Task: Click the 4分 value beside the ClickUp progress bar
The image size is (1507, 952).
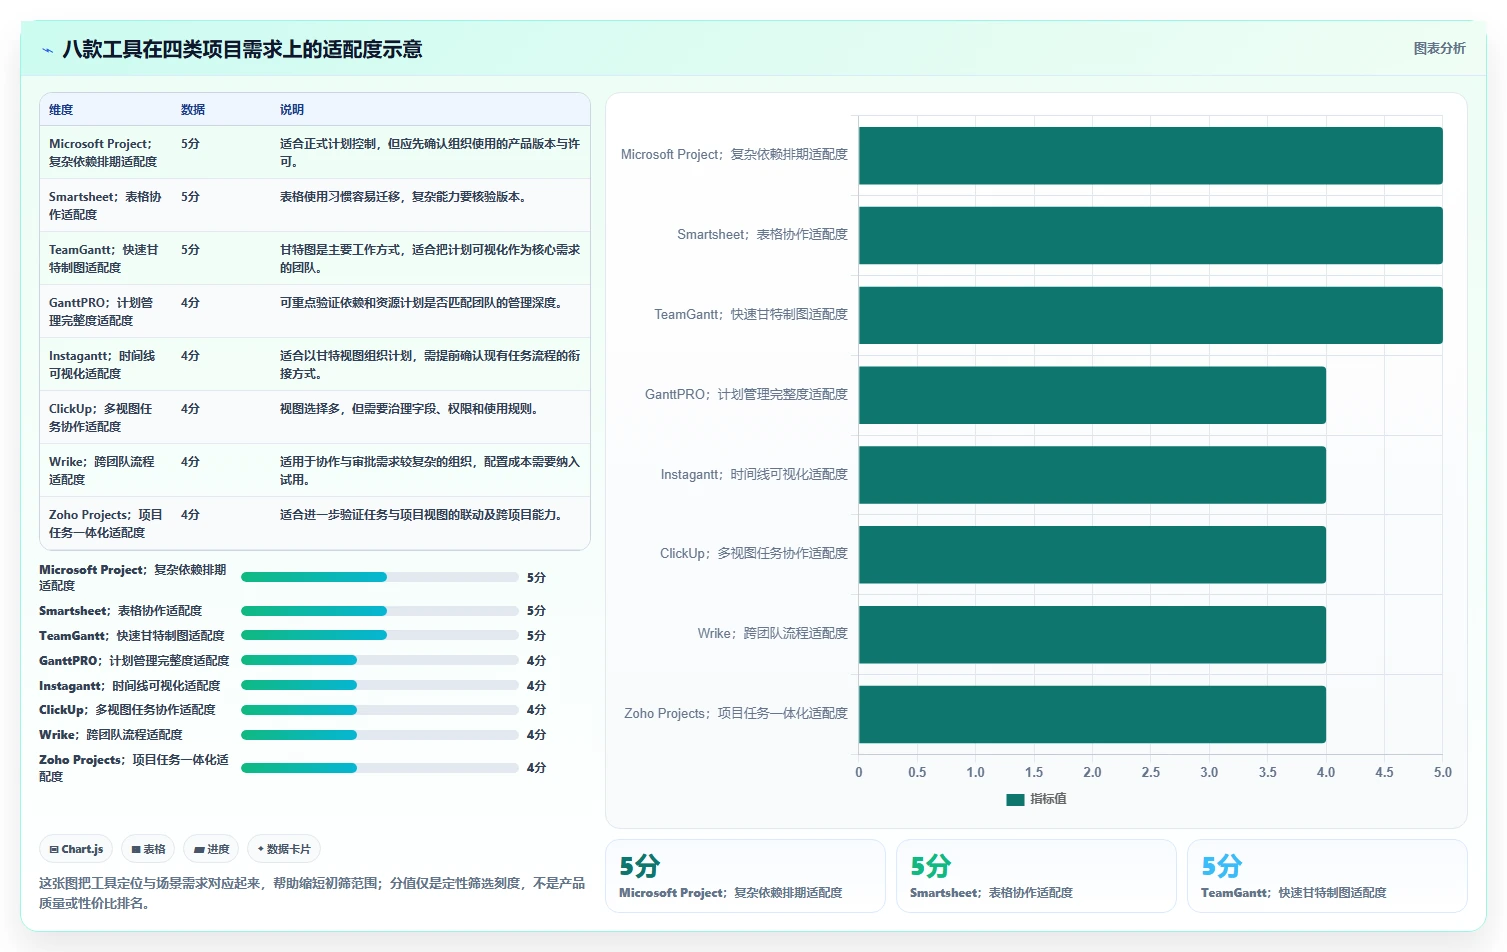Action: [536, 709]
